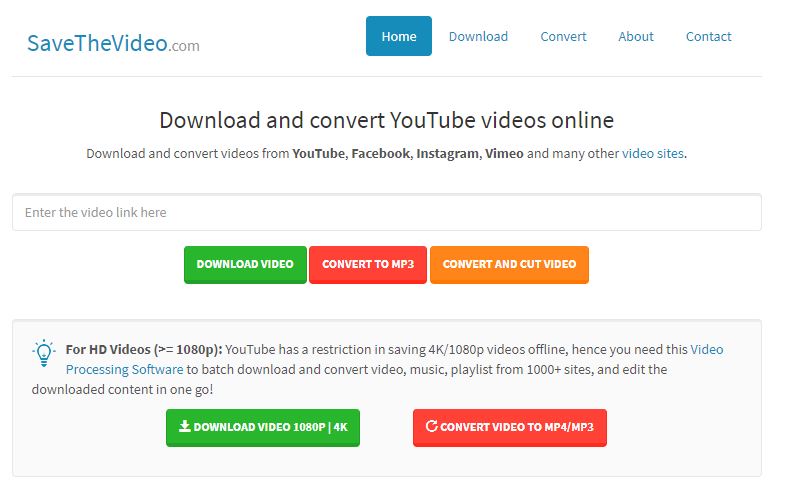Screen dimensions: 789x492
Task: Follow the 'video sites' link
Action: 653,153
